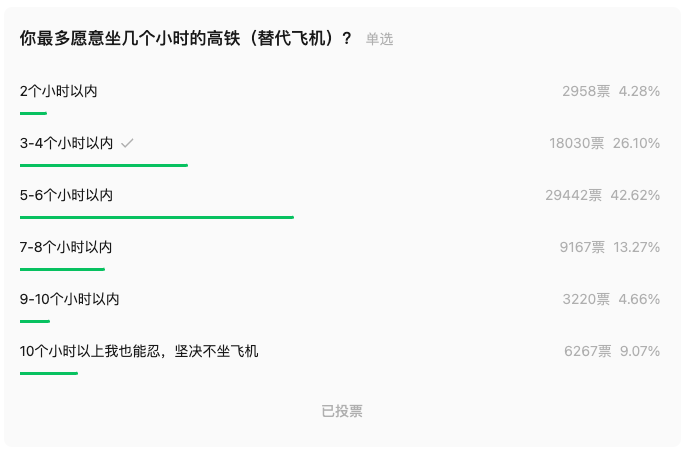Click the 29442票 vote count
686x454 pixels.
(574, 195)
